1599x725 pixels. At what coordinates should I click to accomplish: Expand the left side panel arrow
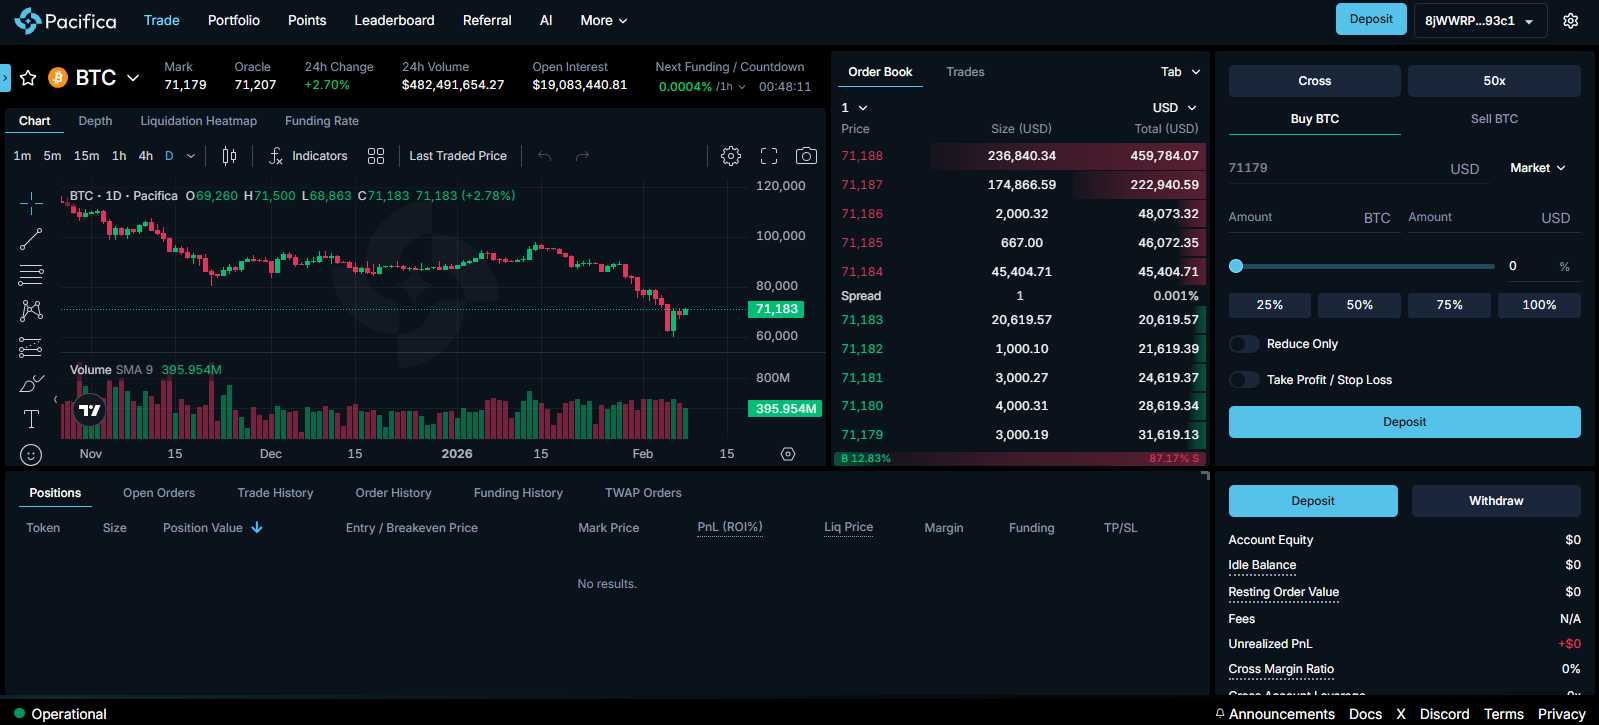(5, 78)
